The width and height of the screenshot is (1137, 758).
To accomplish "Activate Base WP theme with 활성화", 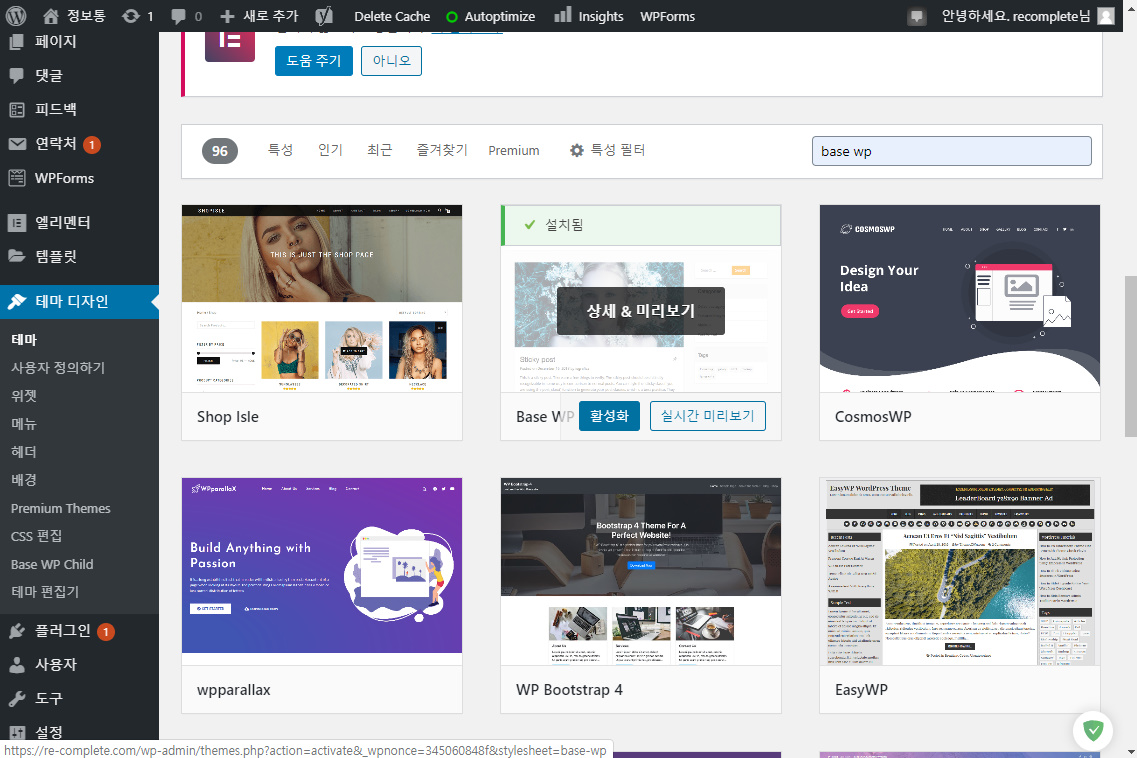I will point(609,416).
